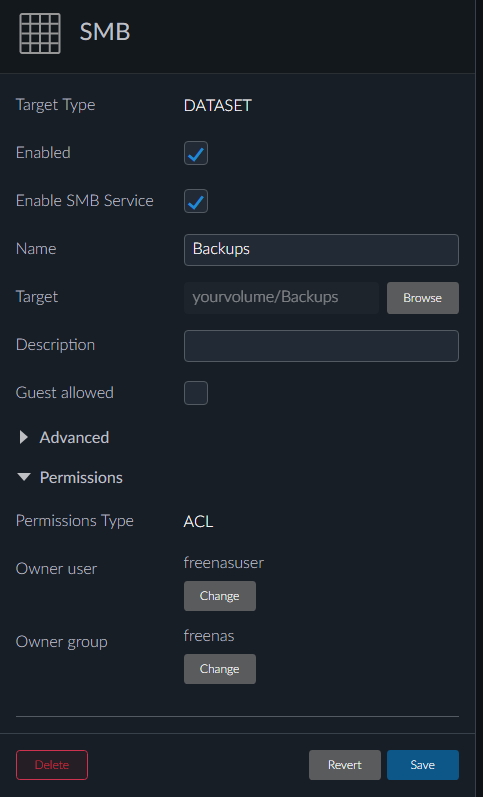Click the Advanced section label
This screenshot has height=797, width=483.
click(x=74, y=437)
